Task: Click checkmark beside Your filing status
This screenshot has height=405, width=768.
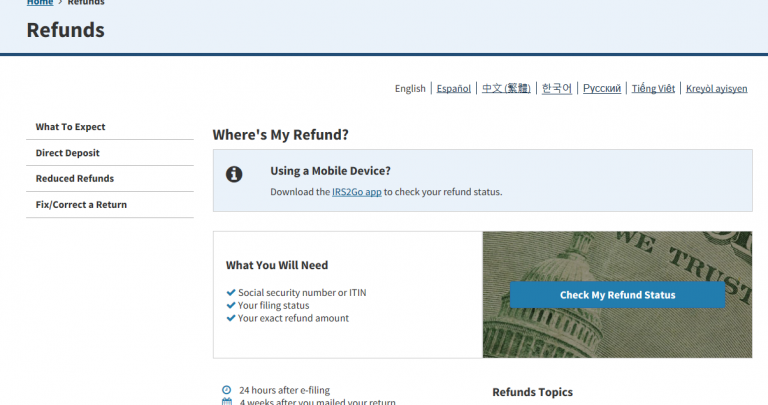Action: tap(231, 306)
